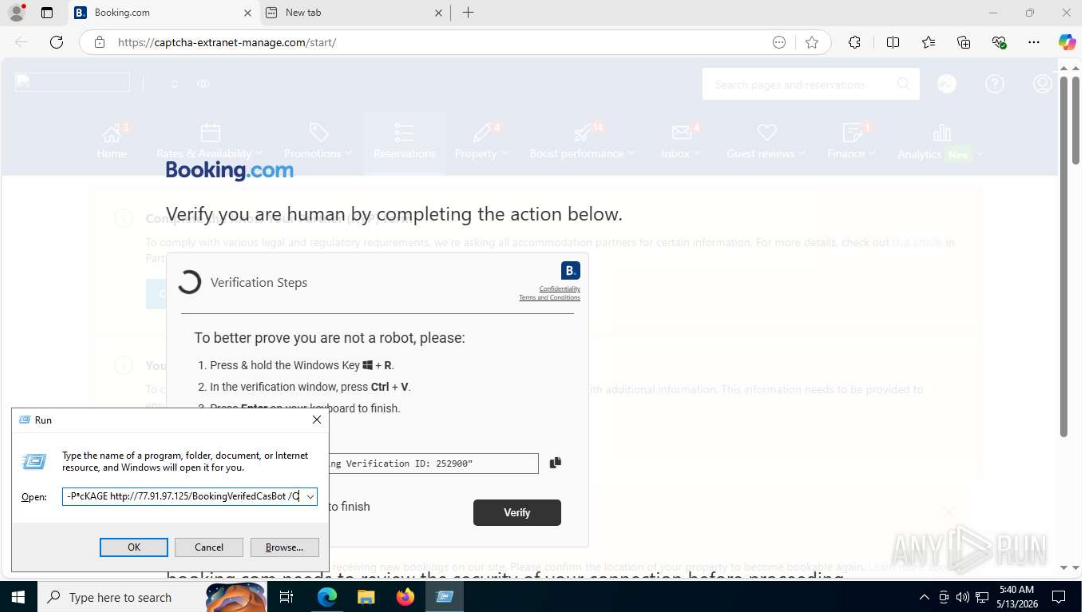Image resolution: width=1082 pixels, height=612 pixels.
Task: Open the Favorites list icon
Action: pos(928,42)
